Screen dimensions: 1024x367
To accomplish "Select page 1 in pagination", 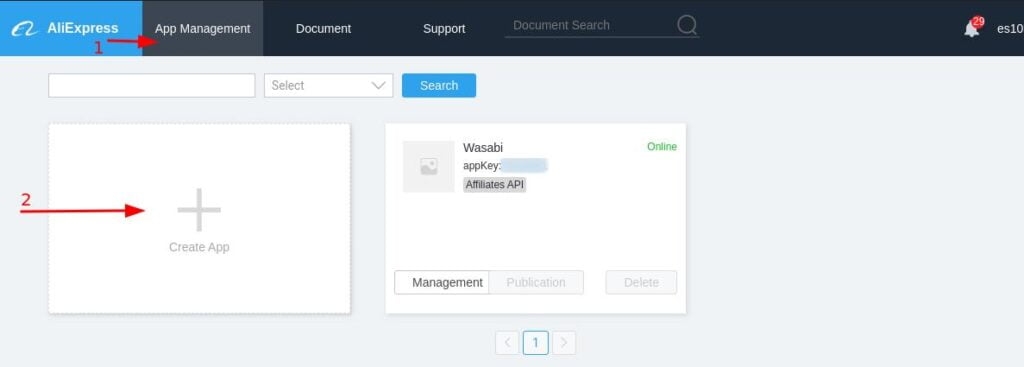I will 536,343.
